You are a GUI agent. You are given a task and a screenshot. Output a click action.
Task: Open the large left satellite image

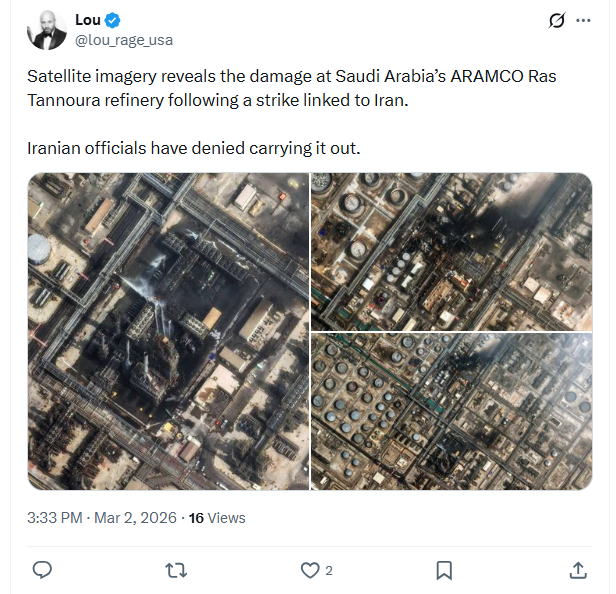click(168, 331)
